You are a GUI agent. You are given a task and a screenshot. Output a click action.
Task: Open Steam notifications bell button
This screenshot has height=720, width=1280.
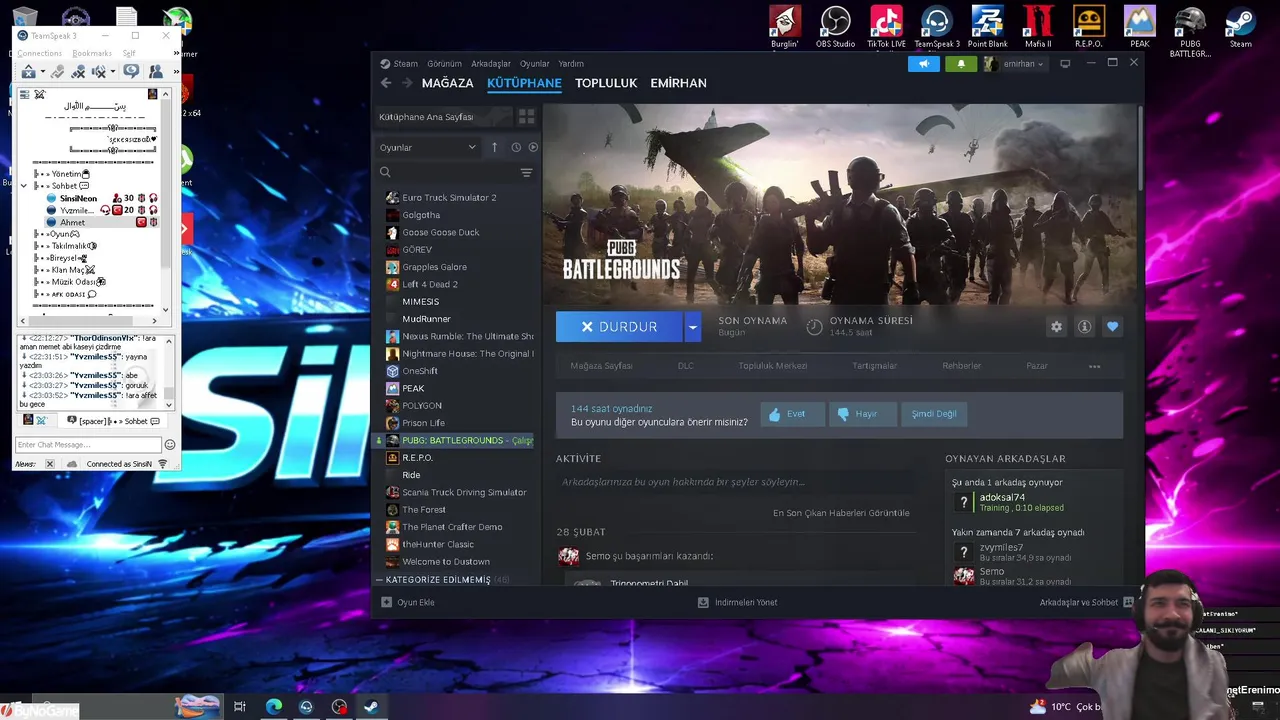point(961,63)
